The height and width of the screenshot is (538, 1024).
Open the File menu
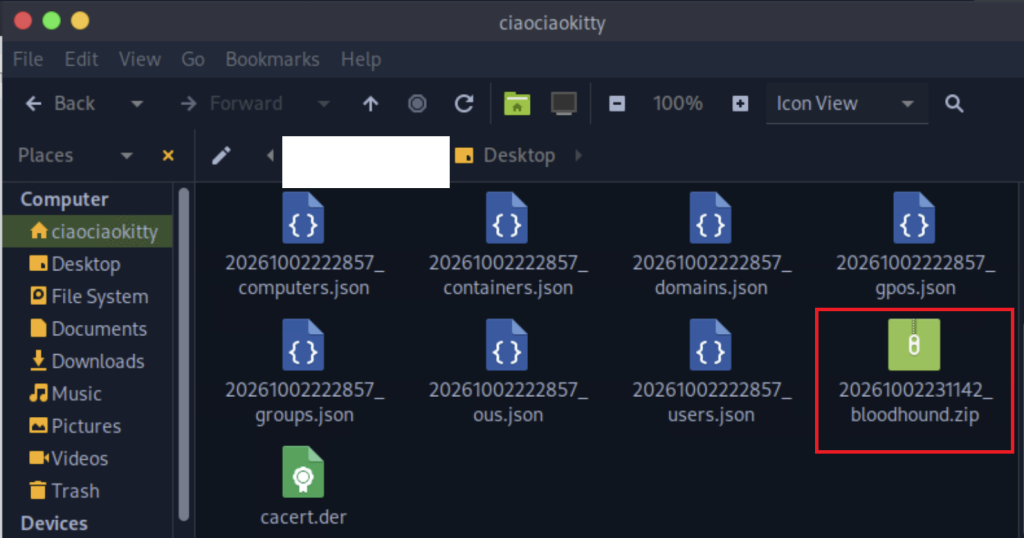[28, 59]
